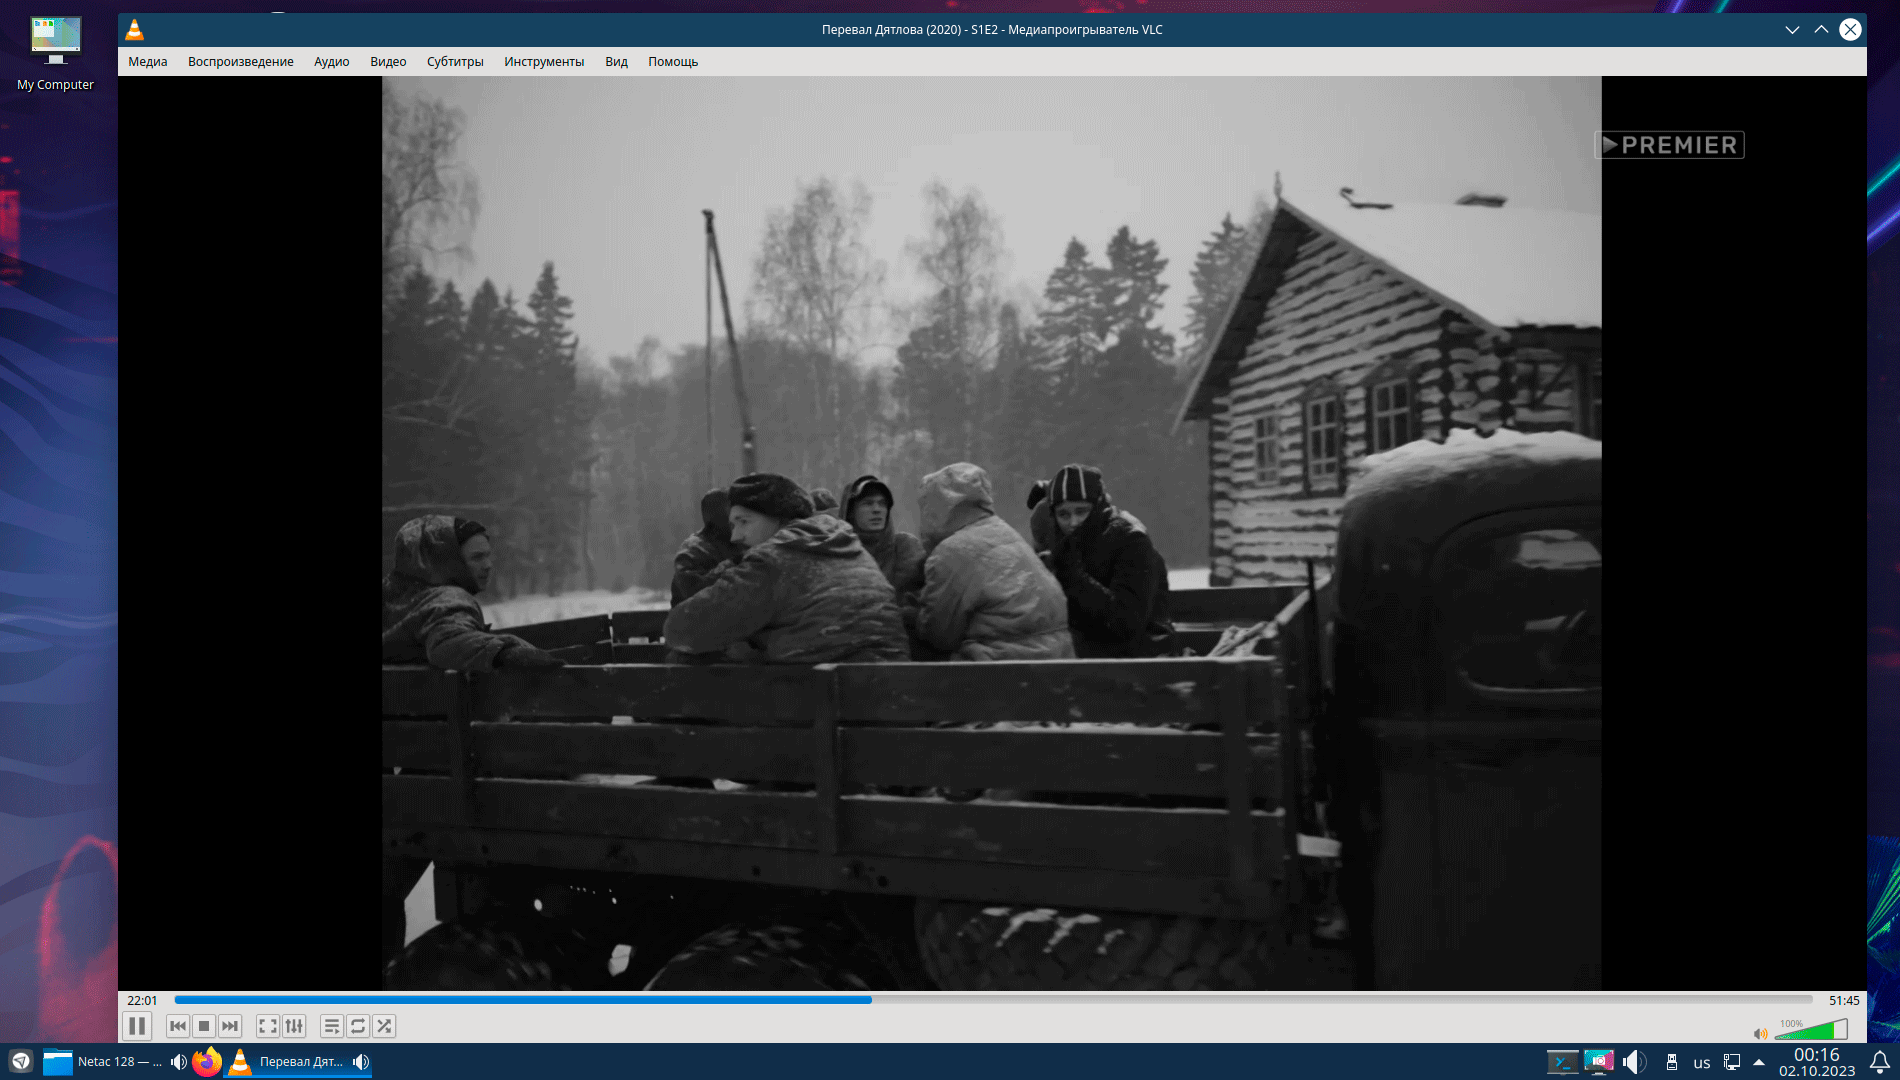Set VLC volume using the green slider
1900x1080 pixels.
pos(1811,1030)
